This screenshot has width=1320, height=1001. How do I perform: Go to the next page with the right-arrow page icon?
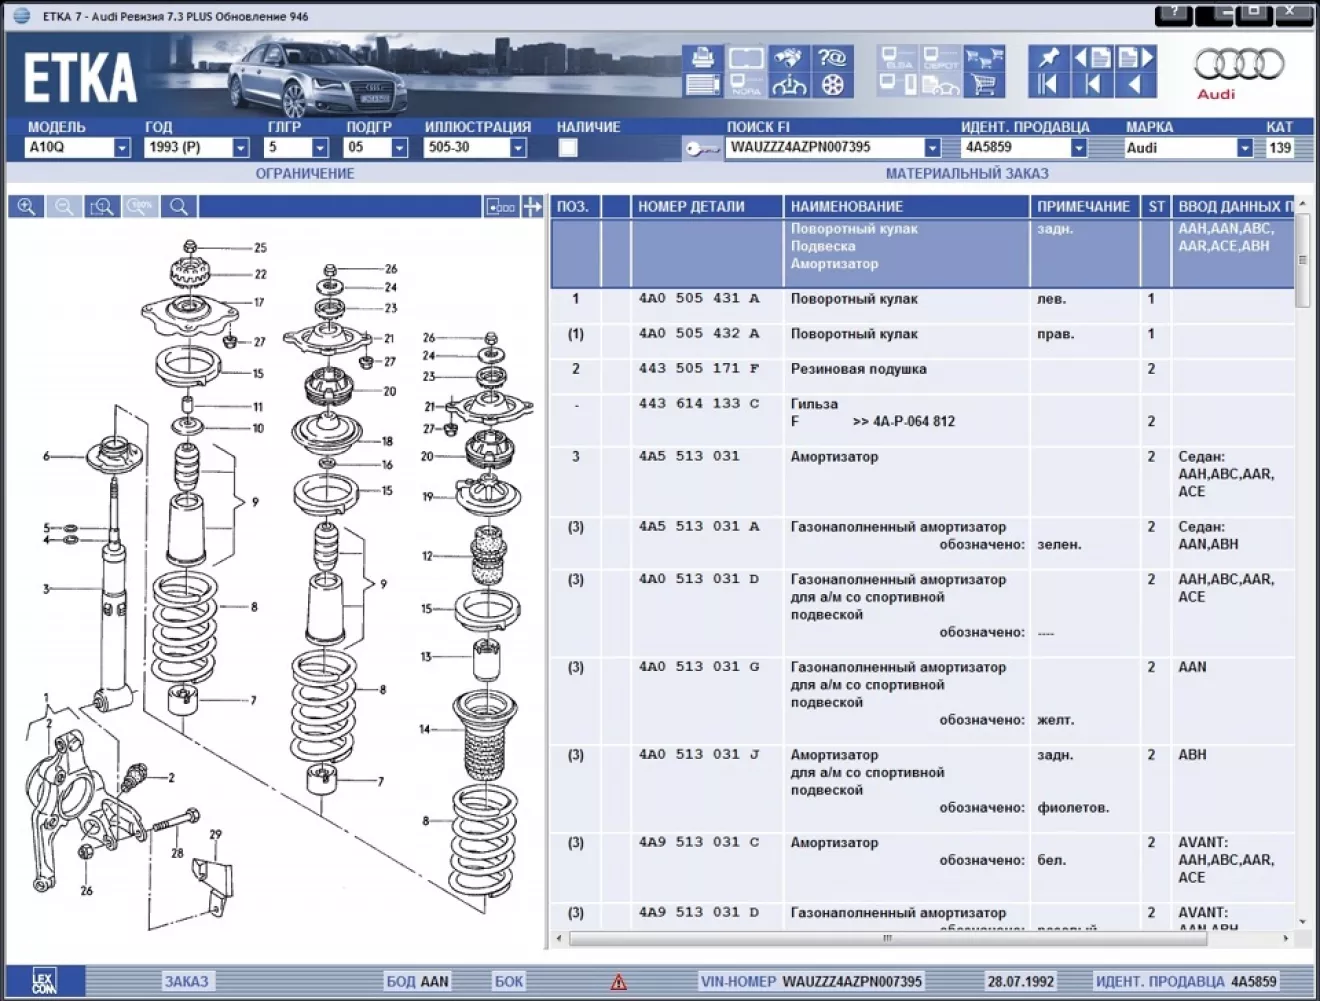click(1136, 57)
